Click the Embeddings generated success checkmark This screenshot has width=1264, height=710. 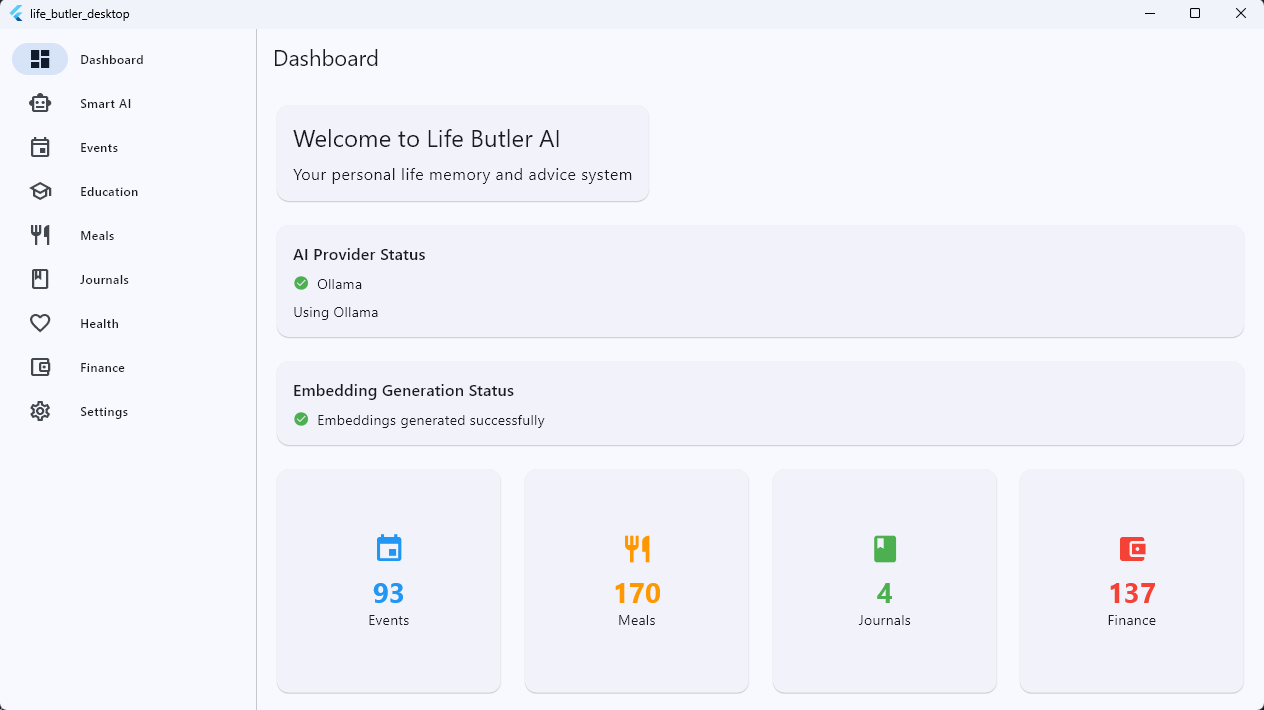301,420
